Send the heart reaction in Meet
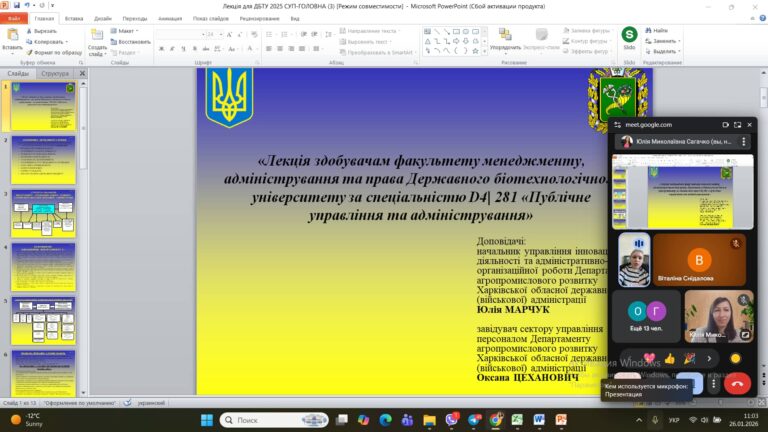The image size is (768, 432). click(649, 358)
